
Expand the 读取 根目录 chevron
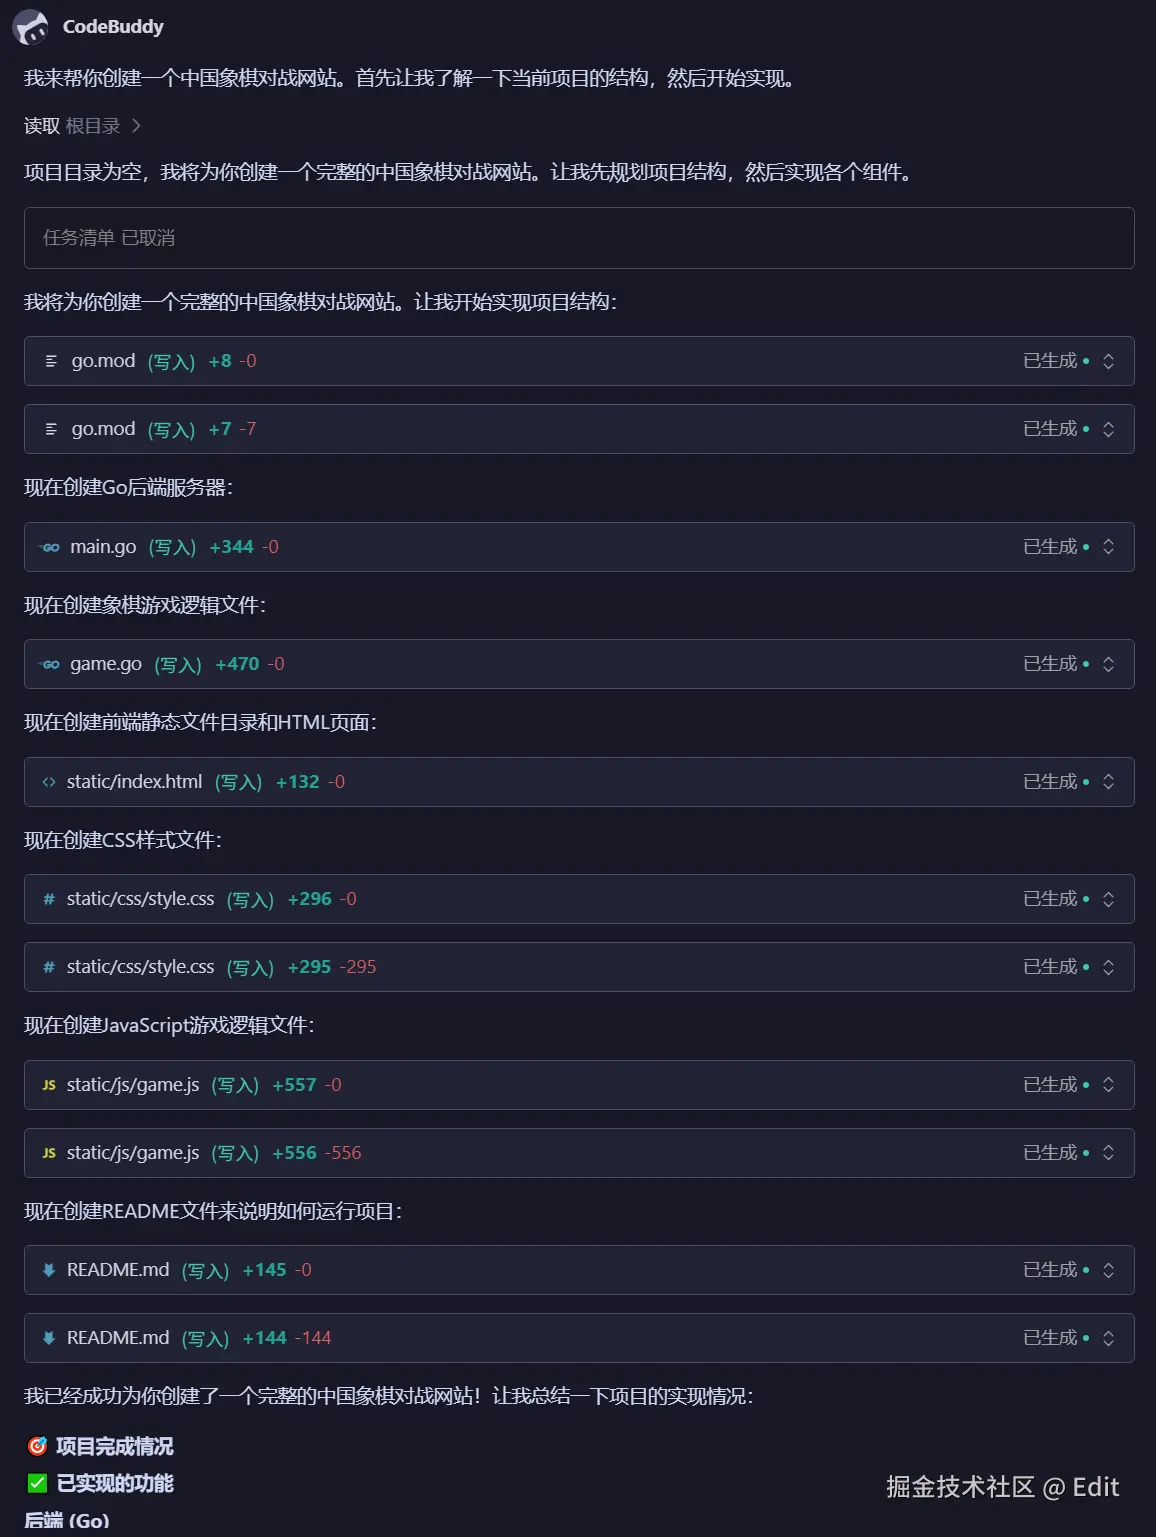136,126
